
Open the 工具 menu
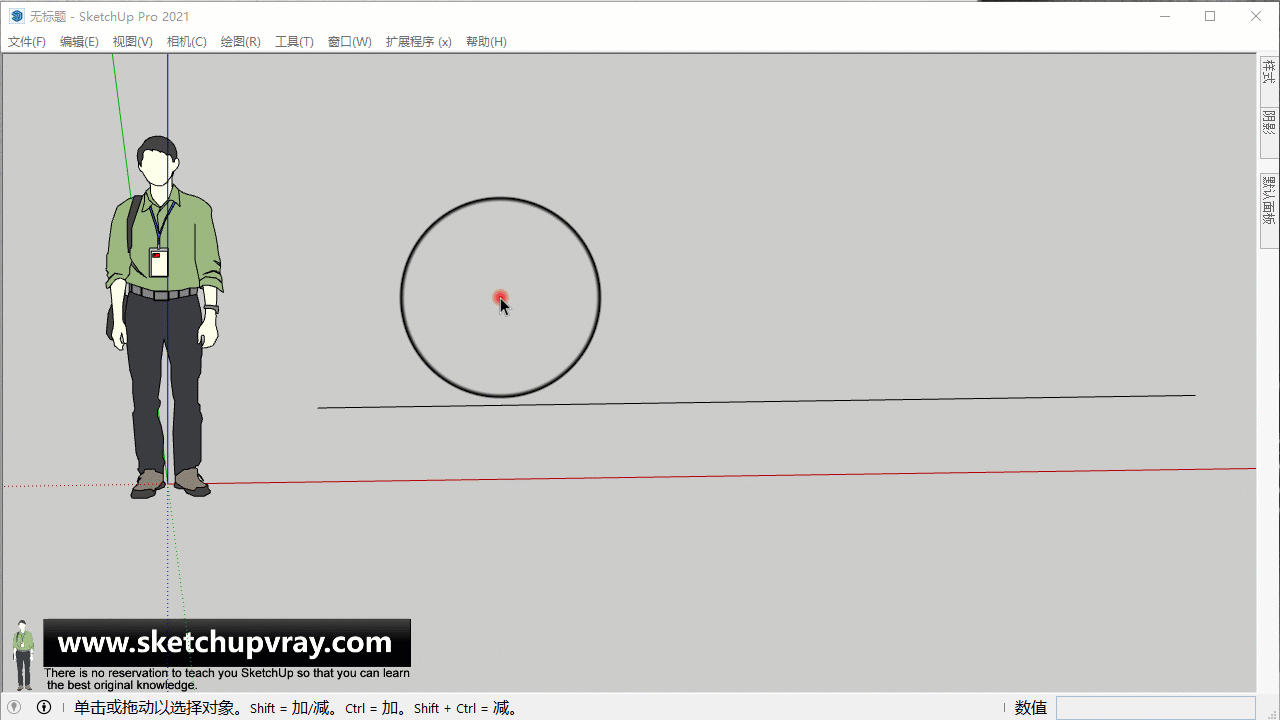pos(294,41)
